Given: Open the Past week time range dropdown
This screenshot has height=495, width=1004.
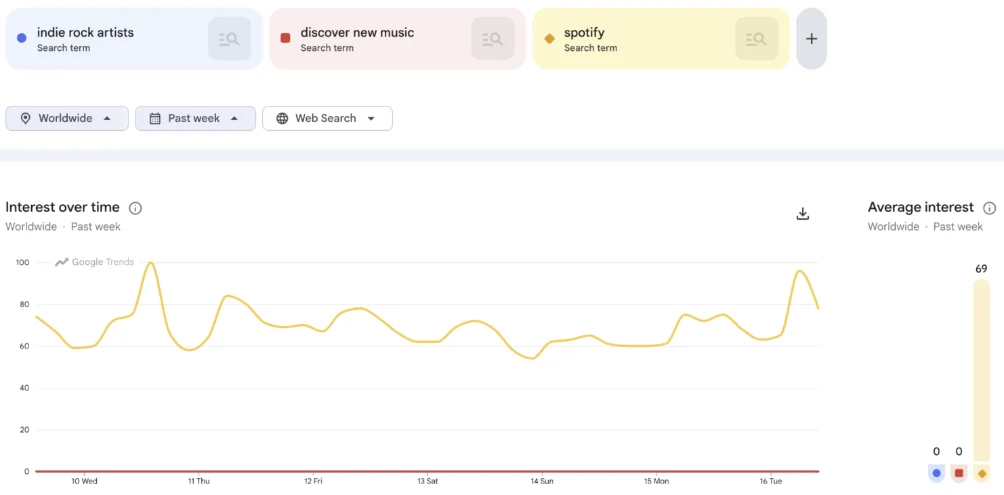Looking at the screenshot, I should point(195,118).
